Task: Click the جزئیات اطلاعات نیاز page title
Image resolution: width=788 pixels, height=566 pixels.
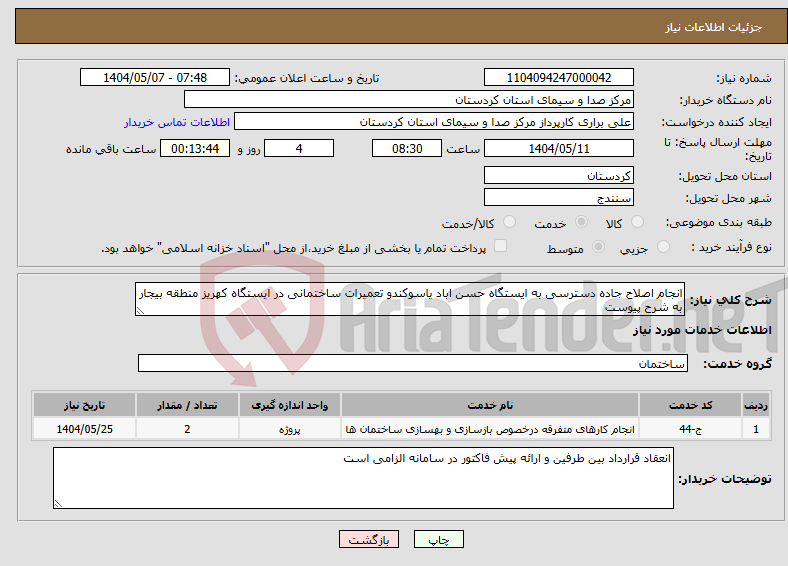Action: coord(714,27)
